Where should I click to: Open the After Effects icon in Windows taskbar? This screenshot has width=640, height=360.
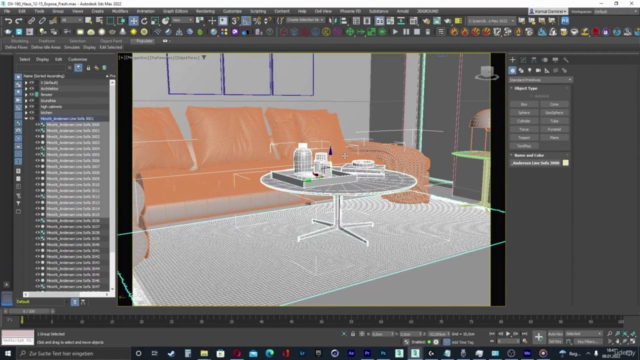point(351,353)
